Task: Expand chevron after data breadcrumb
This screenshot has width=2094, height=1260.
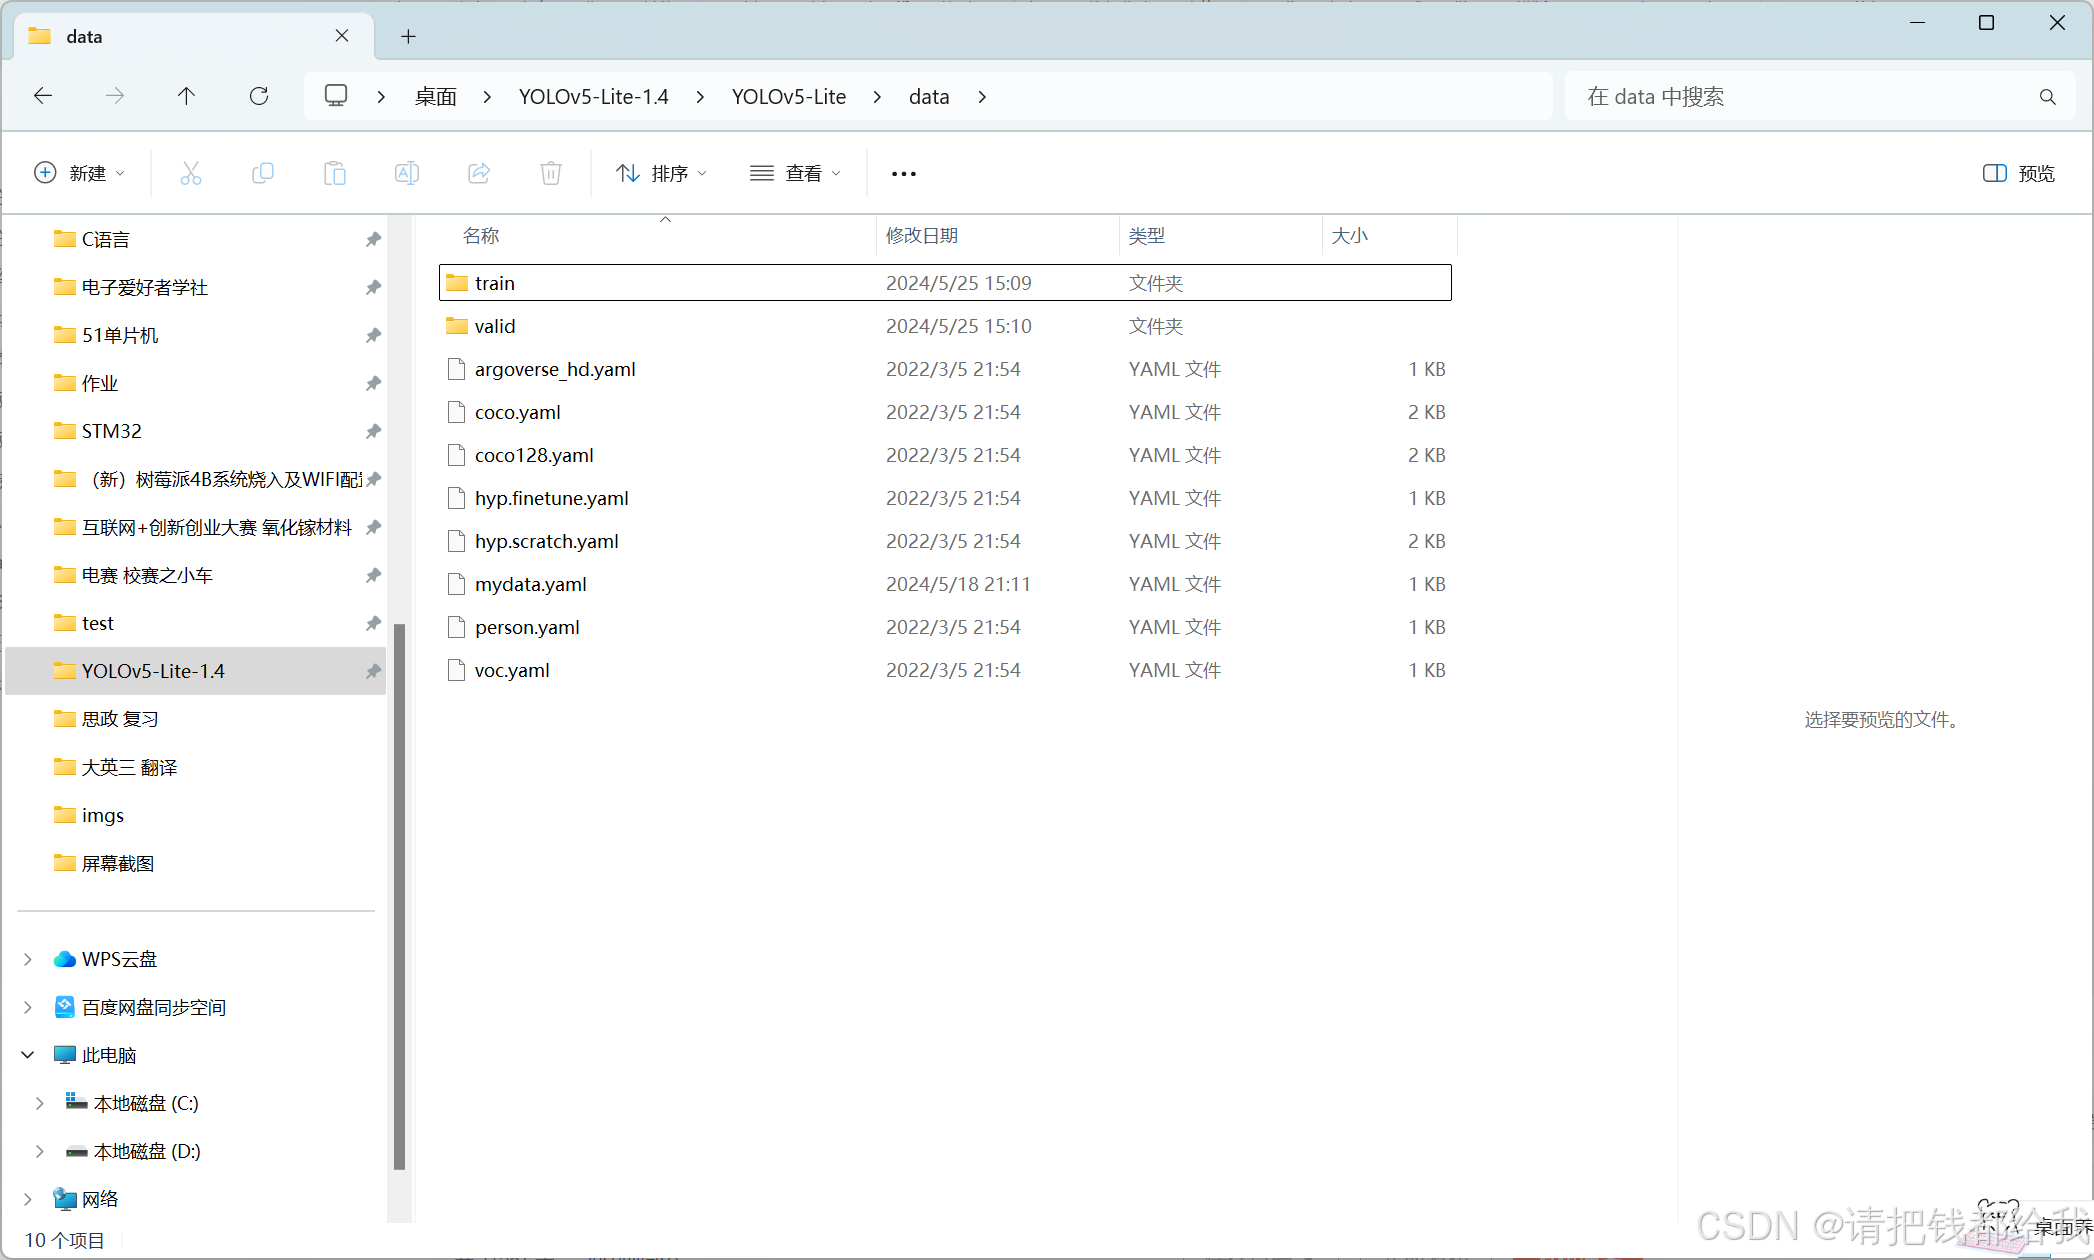Action: coord(982,97)
